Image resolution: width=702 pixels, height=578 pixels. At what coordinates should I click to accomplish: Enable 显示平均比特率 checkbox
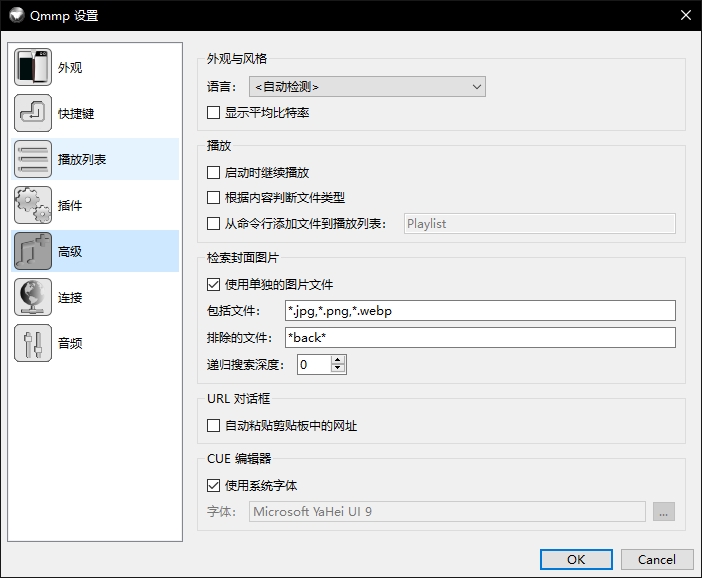(x=214, y=112)
